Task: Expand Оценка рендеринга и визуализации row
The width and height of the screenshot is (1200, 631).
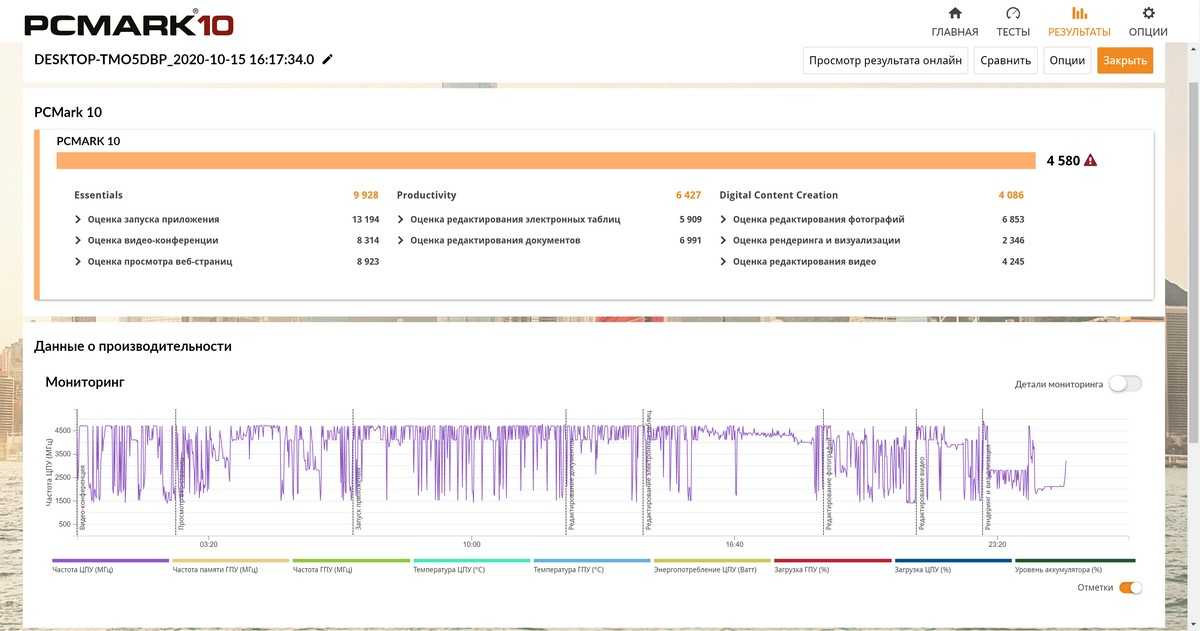Action: tap(723, 240)
